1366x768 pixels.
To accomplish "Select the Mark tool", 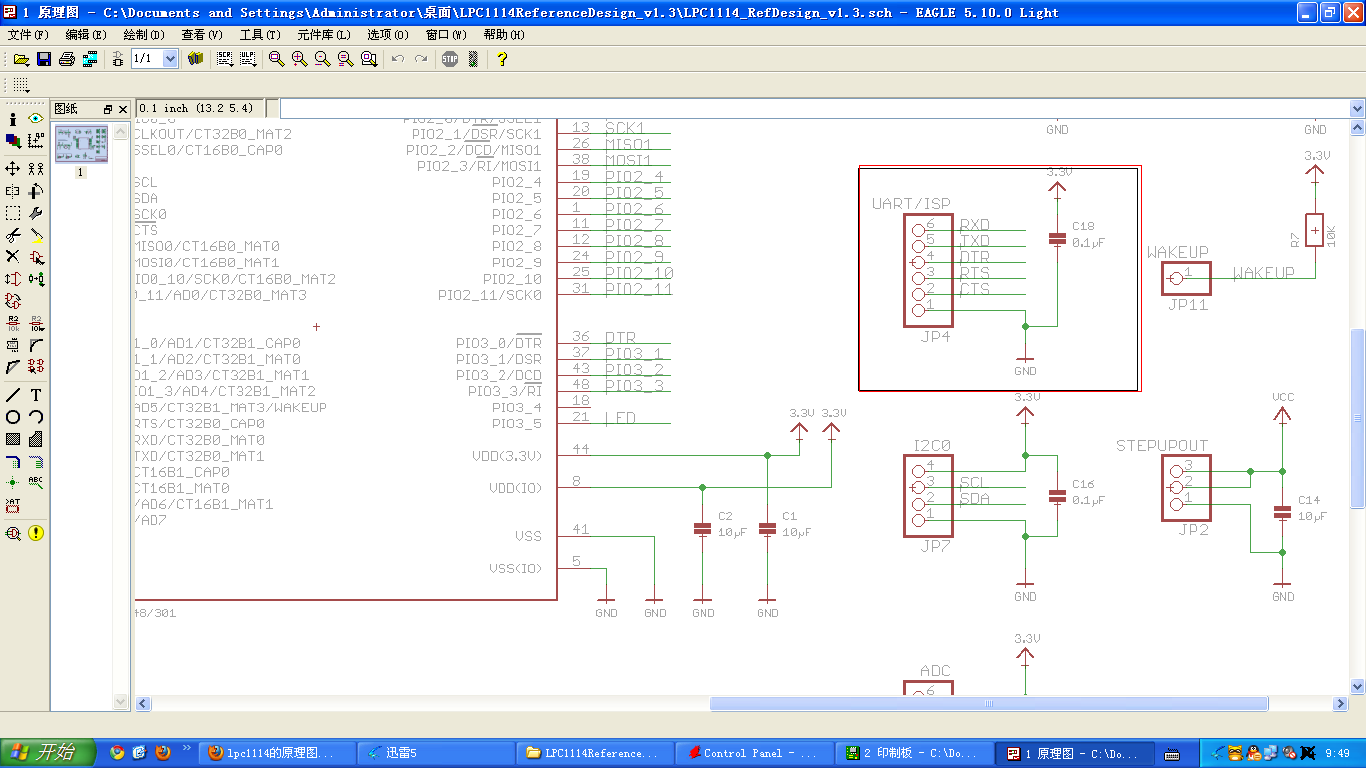I will click(x=36, y=141).
